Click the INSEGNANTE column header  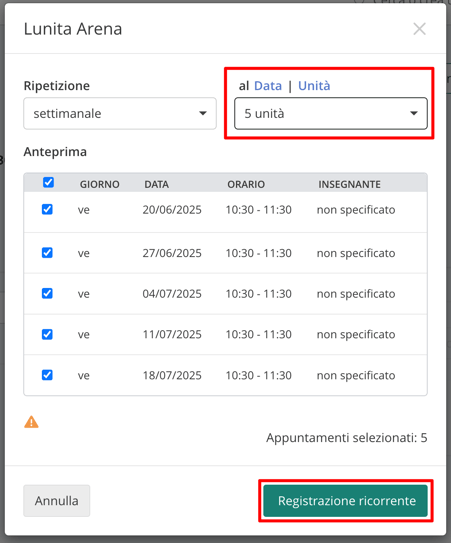click(x=350, y=184)
